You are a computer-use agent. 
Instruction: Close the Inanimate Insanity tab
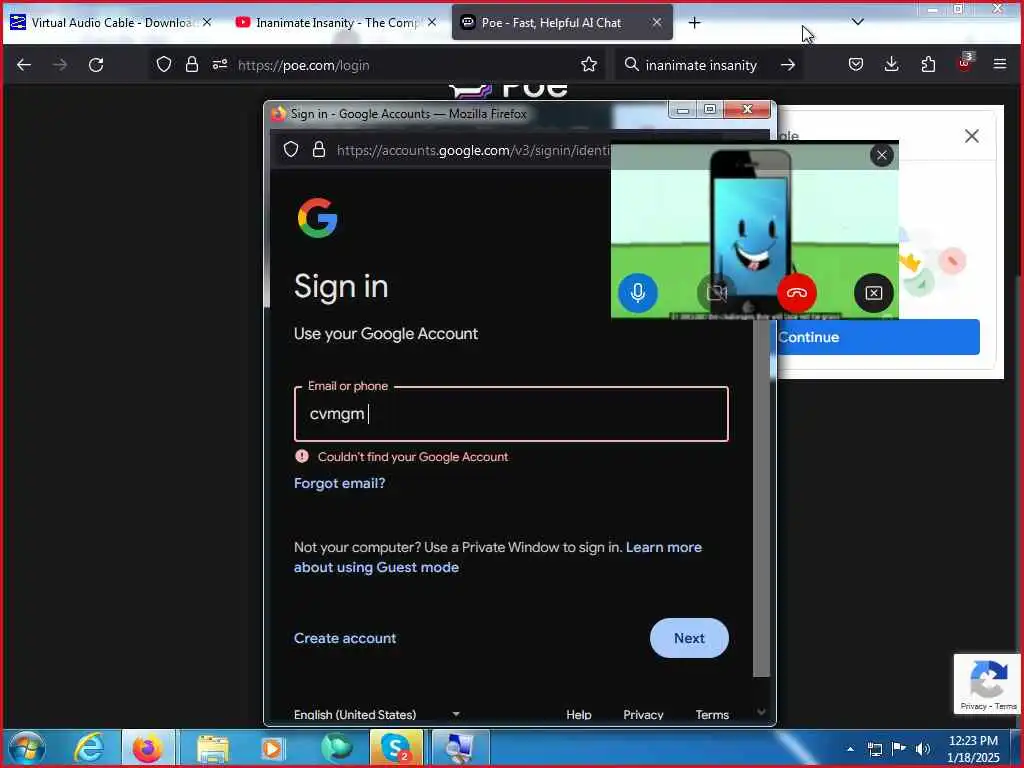(432, 22)
